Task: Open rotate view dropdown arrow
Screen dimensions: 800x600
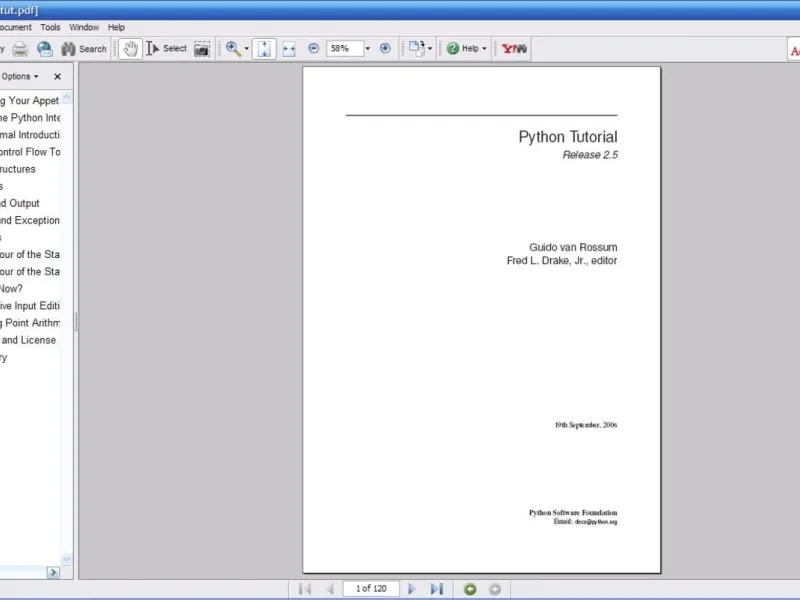Action: pos(430,49)
